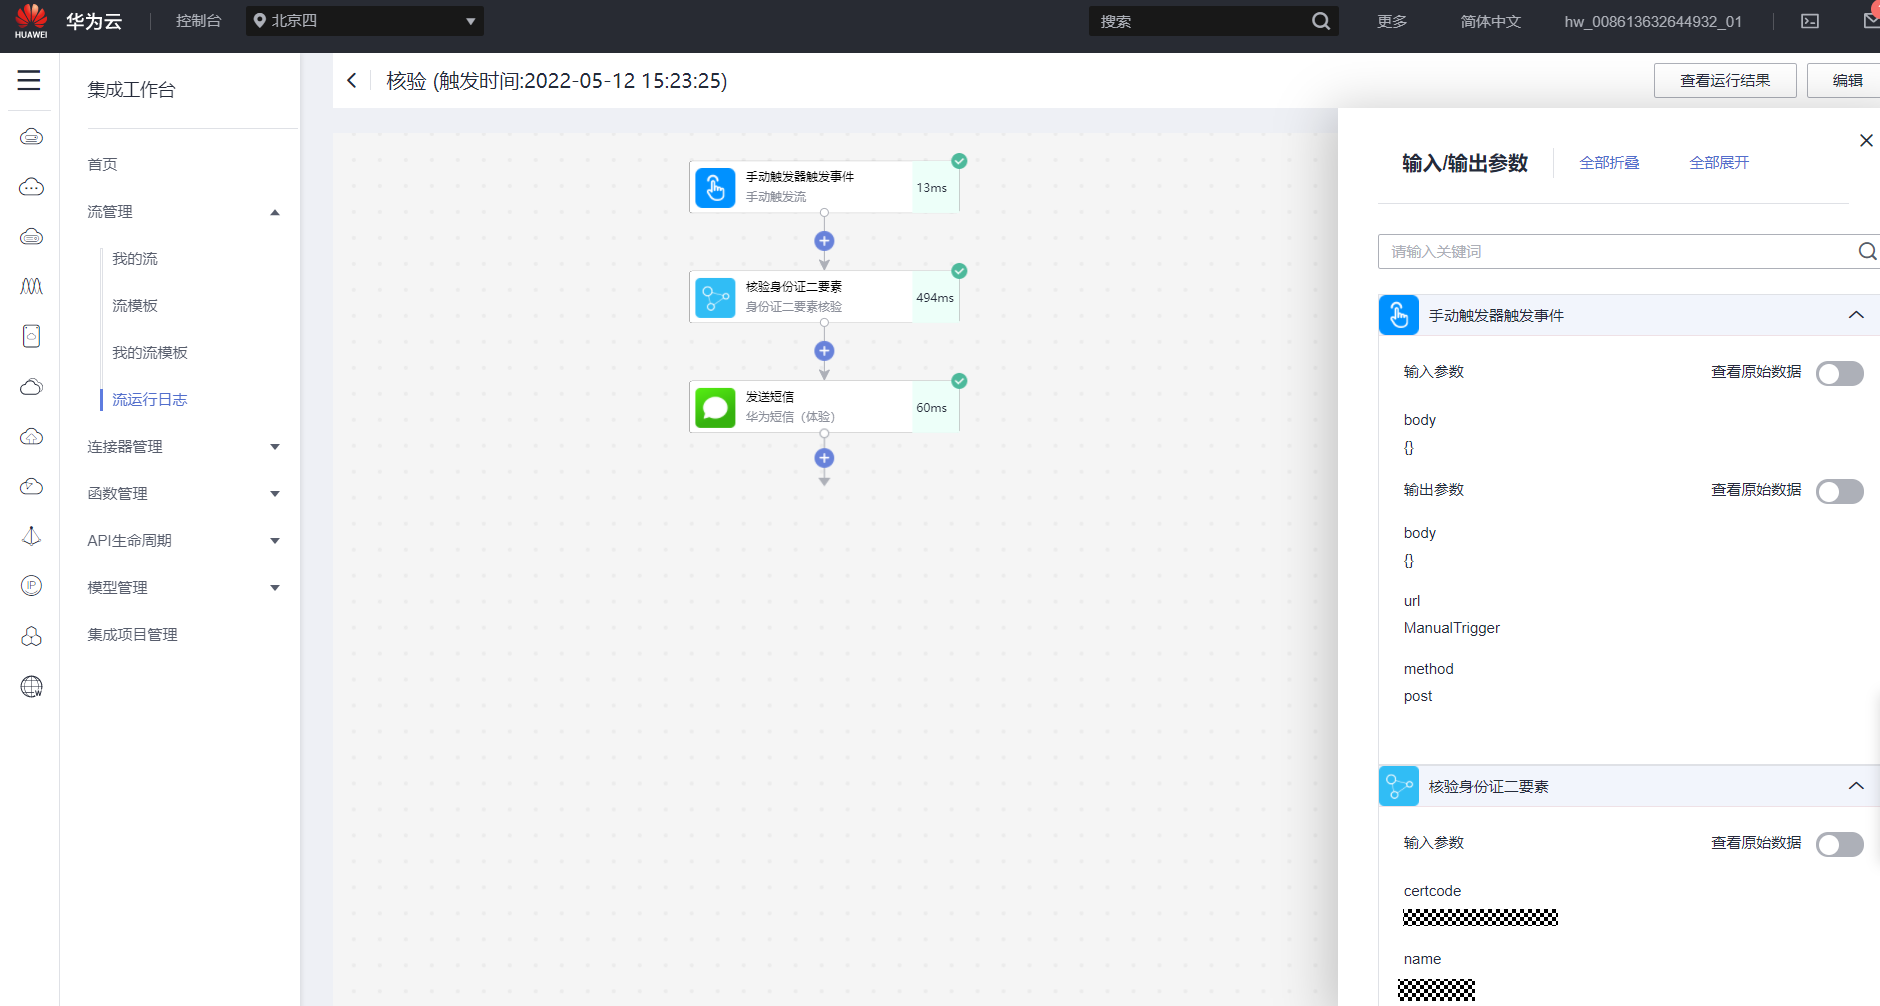Open the 更多 menu in top bar
The width and height of the screenshot is (1880, 1006).
[x=1392, y=21]
